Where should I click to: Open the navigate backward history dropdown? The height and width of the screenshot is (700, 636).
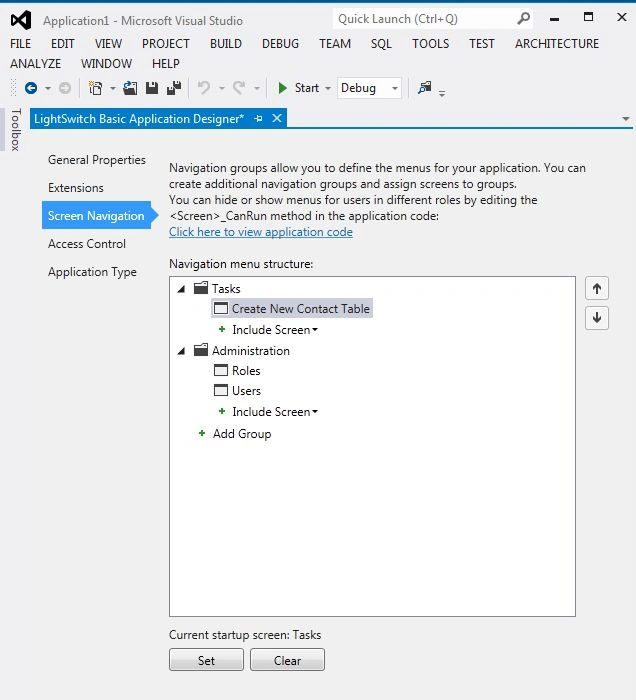click(47, 88)
